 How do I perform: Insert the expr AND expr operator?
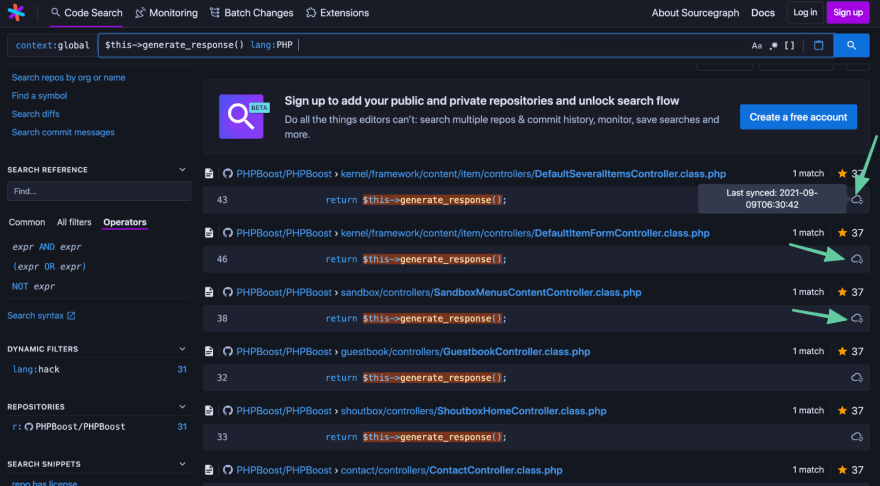click(47, 247)
